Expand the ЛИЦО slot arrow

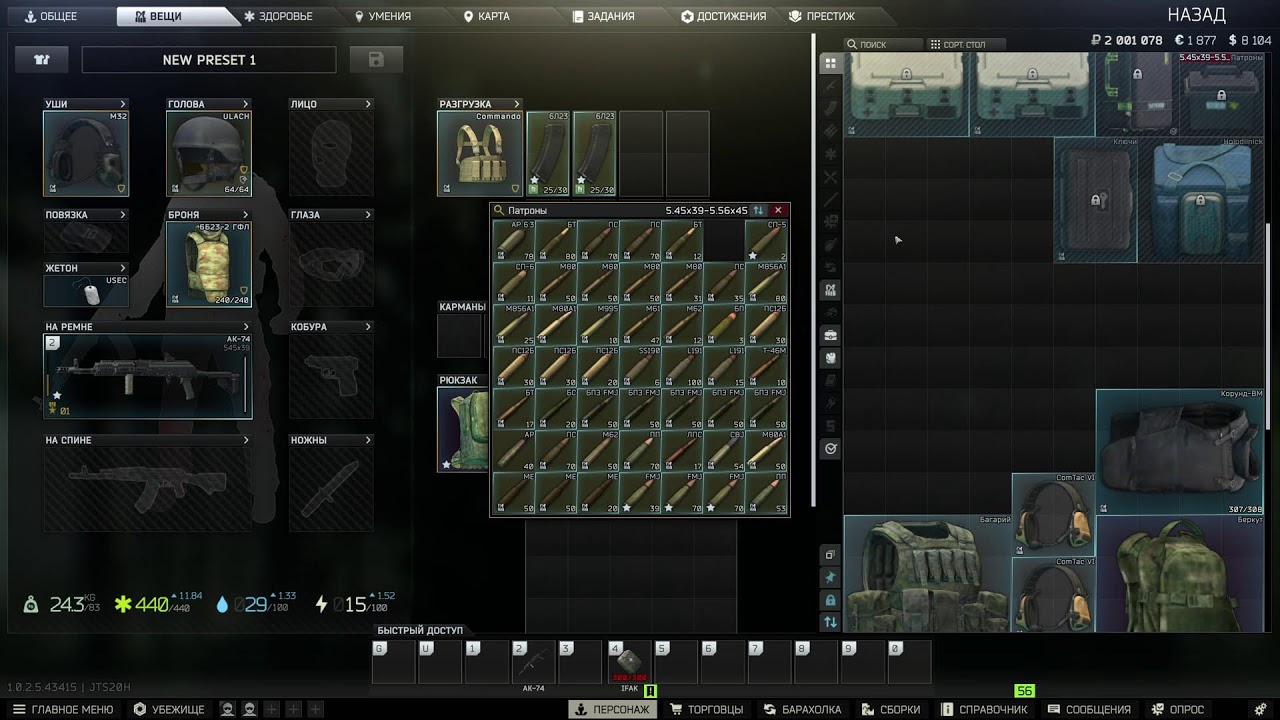(x=368, y=104)
